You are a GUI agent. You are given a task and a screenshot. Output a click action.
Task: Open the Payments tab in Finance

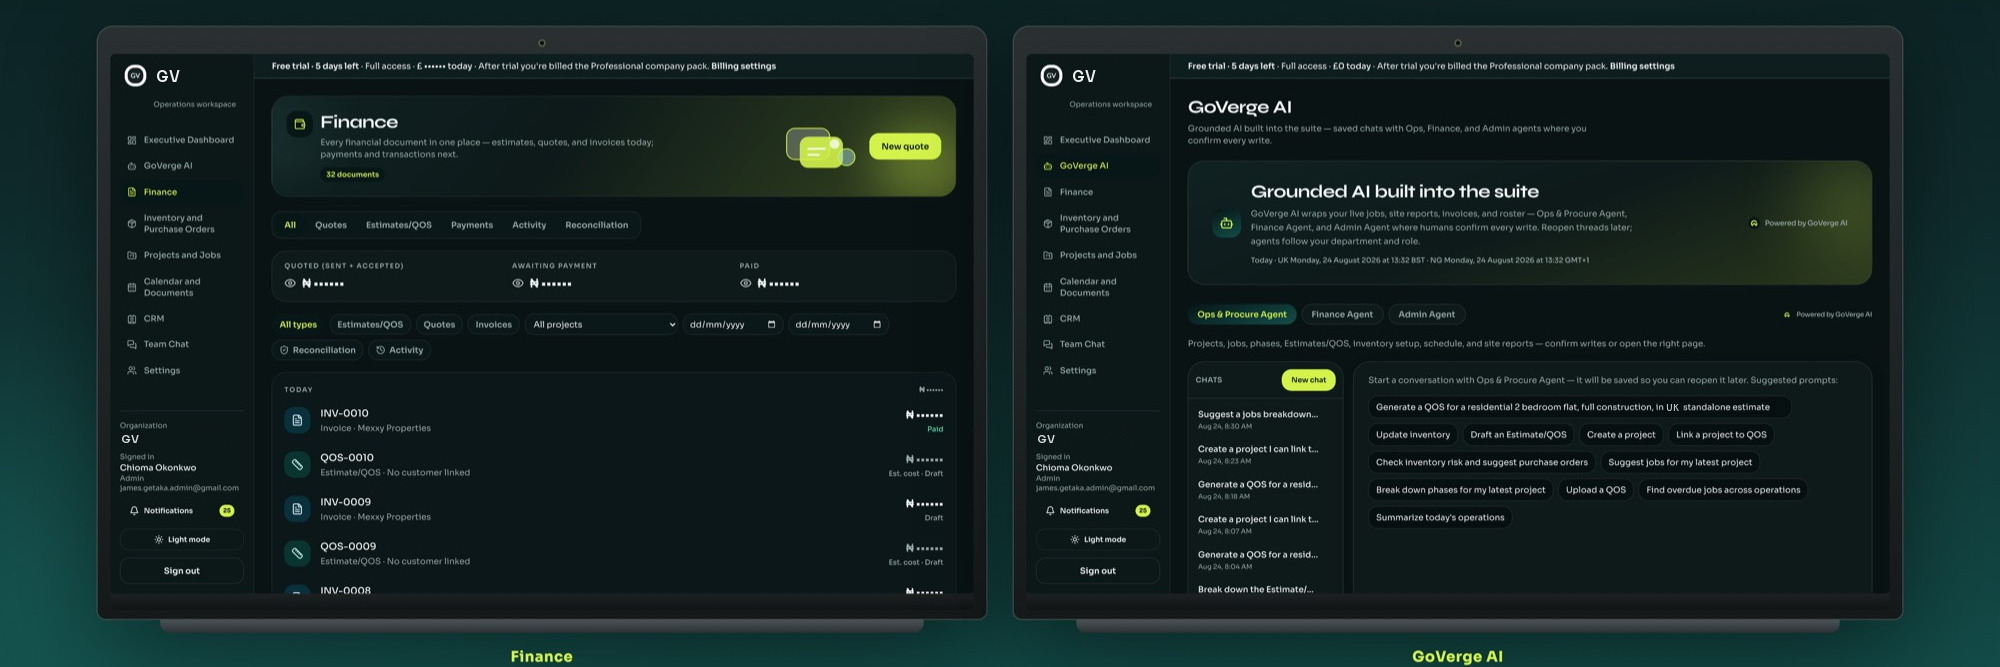coord(472,226)
